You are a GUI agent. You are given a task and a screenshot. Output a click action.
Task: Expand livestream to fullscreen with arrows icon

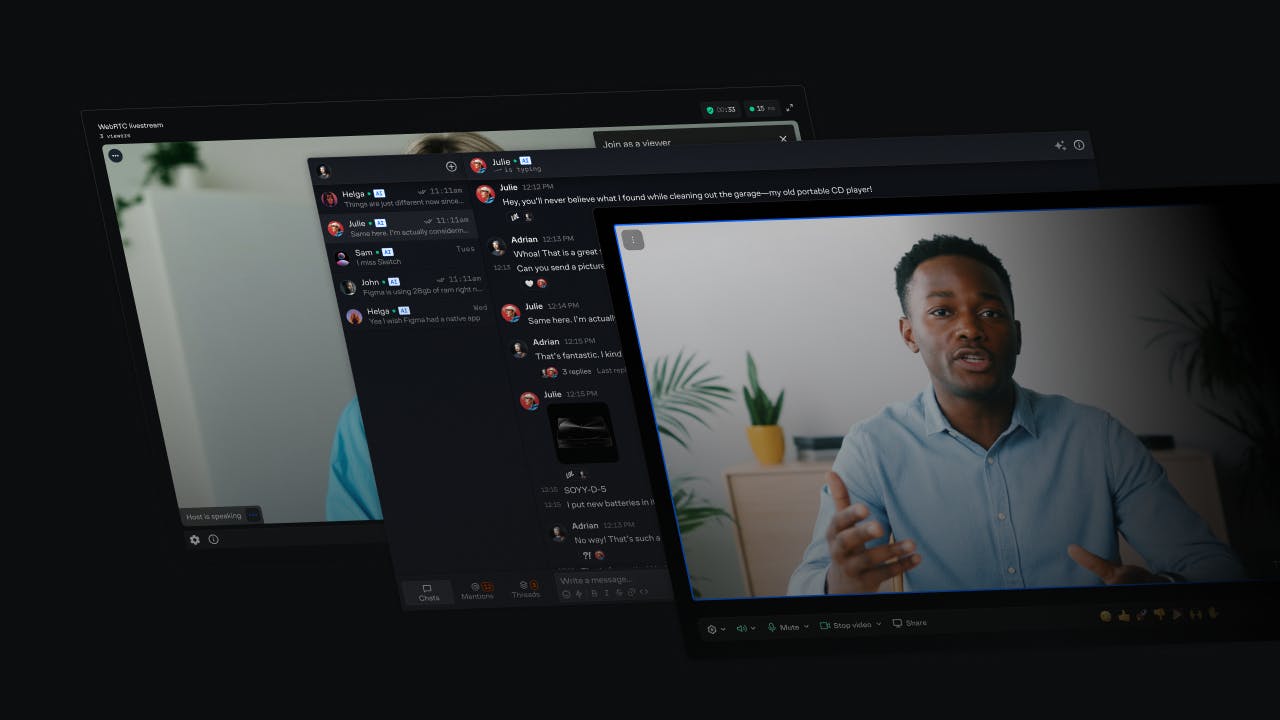[x=789, y=108]
